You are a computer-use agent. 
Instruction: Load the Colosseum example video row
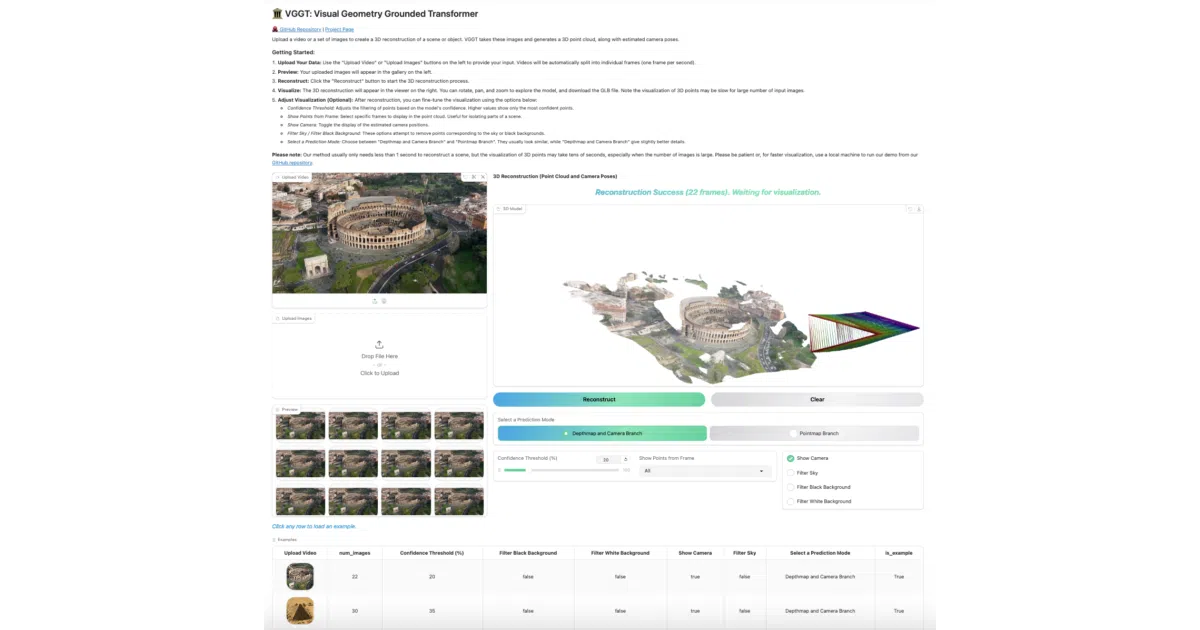[x=598, y=576]
